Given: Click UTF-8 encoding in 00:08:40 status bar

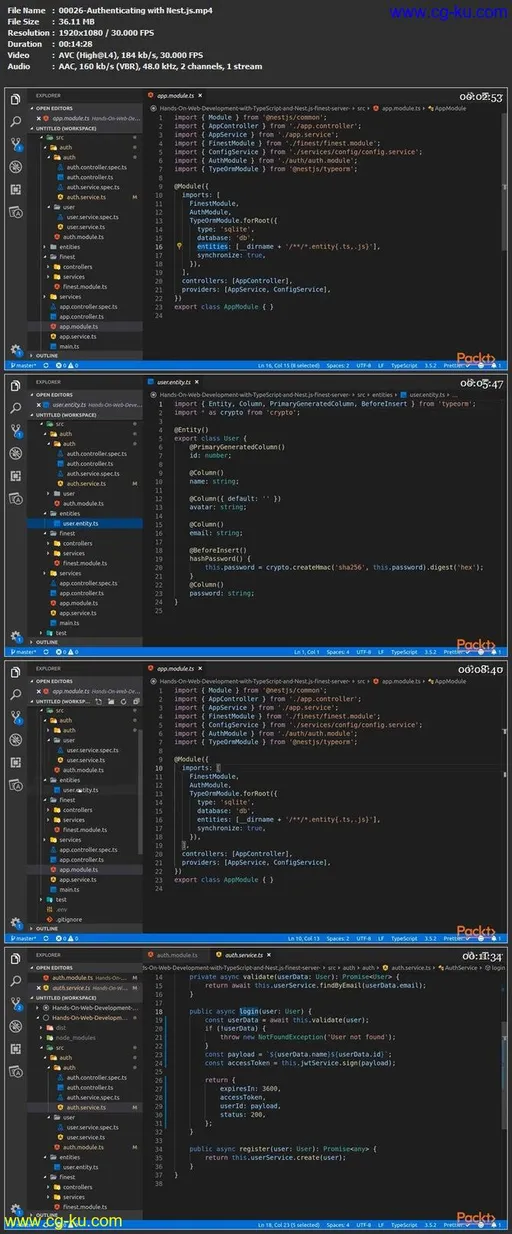Looking at the screenshot, I should pyautogui.click(x=364, y=939).
